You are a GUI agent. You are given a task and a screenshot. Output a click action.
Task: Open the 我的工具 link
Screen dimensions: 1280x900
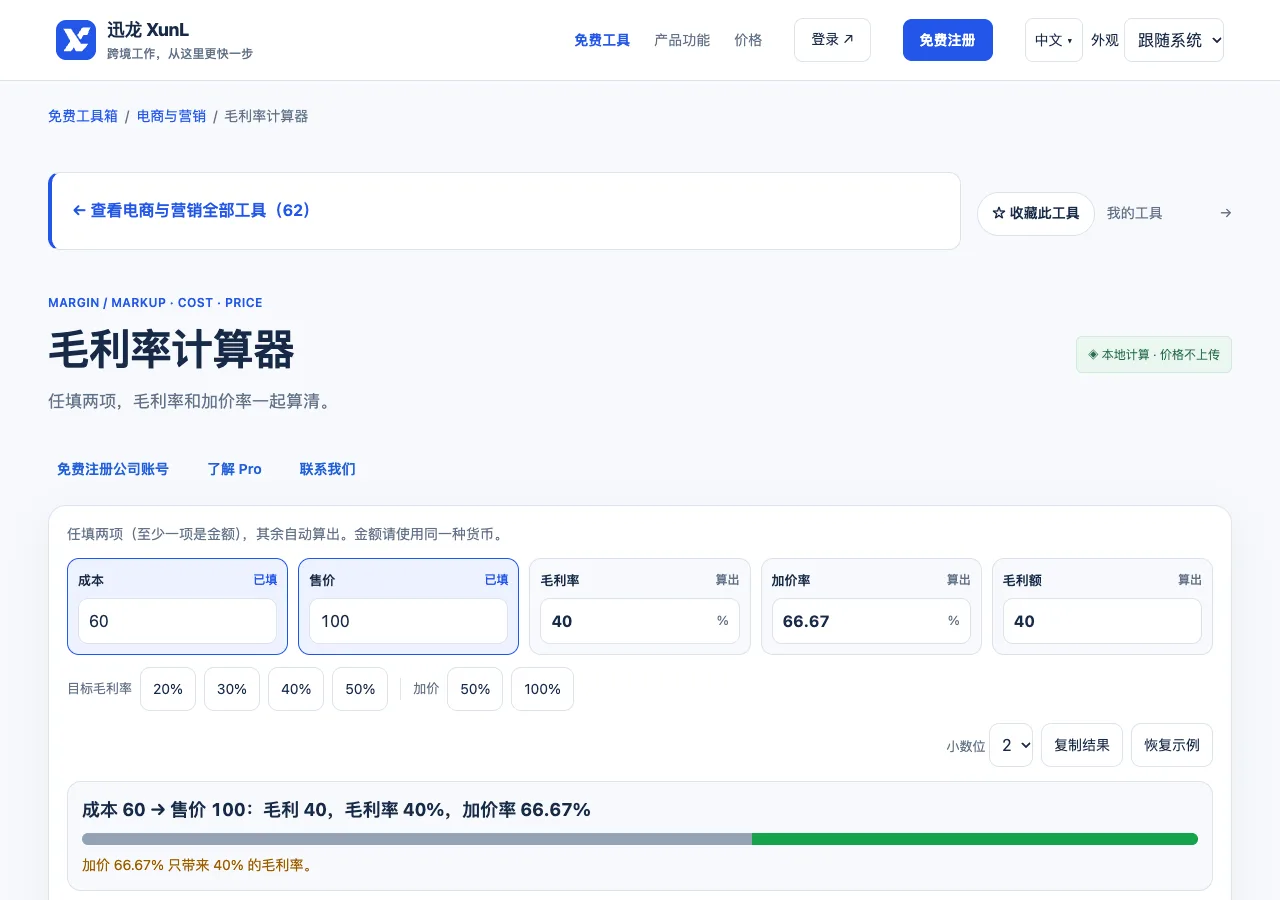[1135, 213]
